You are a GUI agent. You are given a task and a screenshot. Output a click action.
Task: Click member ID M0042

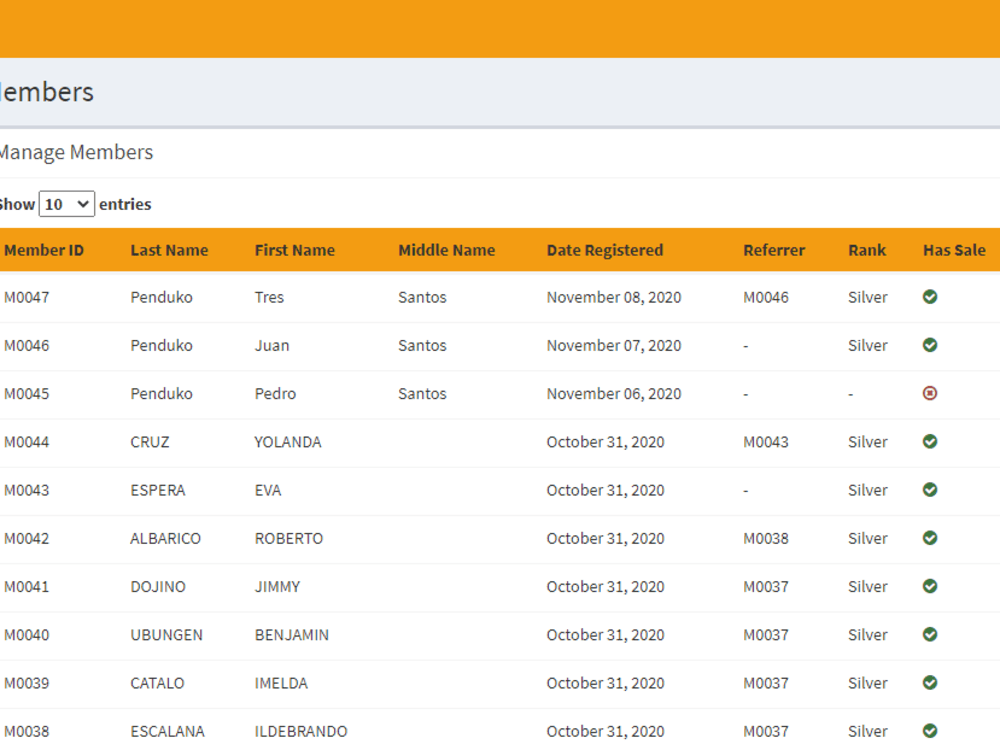click(27, 538)
